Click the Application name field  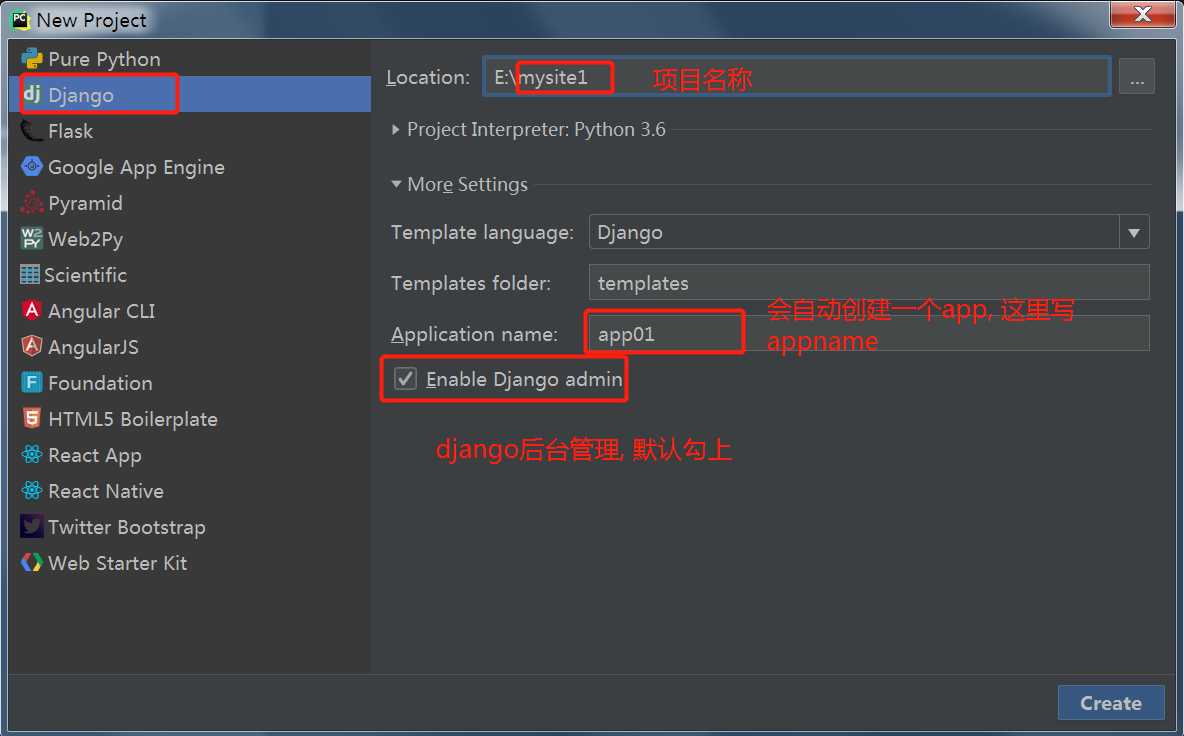click(869, 333)
